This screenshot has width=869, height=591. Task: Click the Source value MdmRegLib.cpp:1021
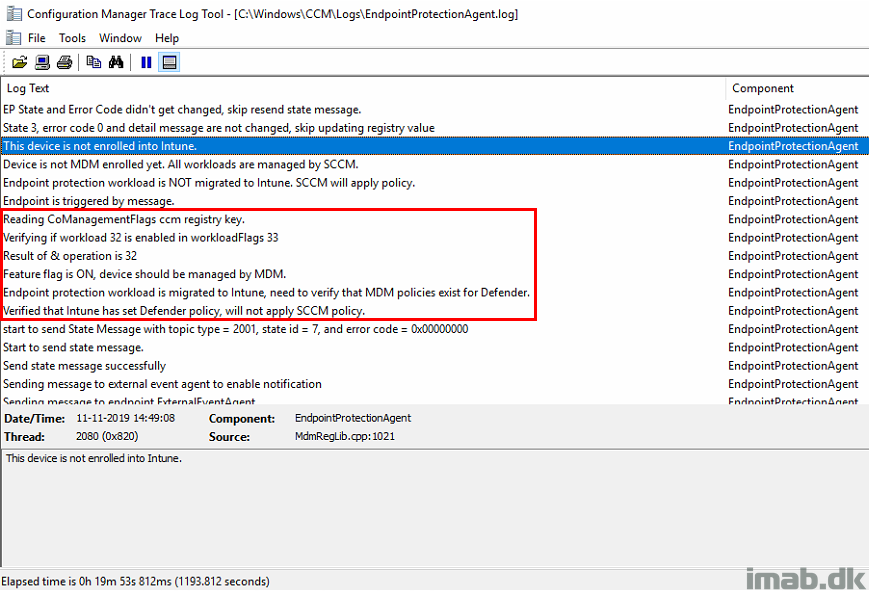pyautogui.click(x=345, y=436)
